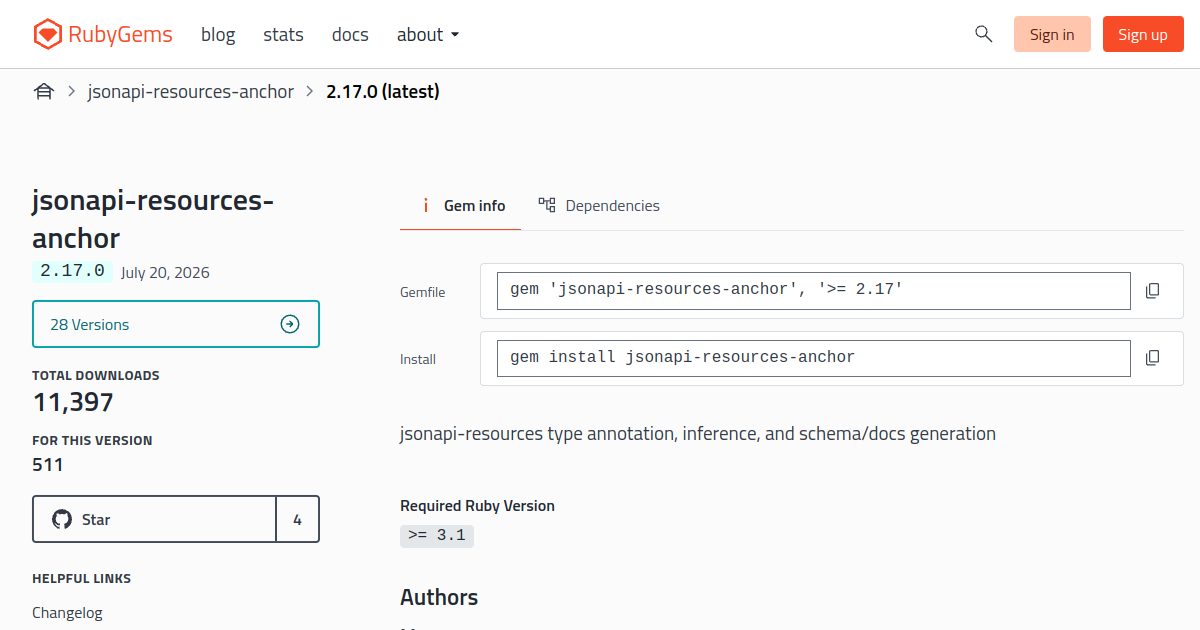This screenshot has height=630, width=1200.
Task: Click the gem description sentence
Action: click(x=698, y=434)
